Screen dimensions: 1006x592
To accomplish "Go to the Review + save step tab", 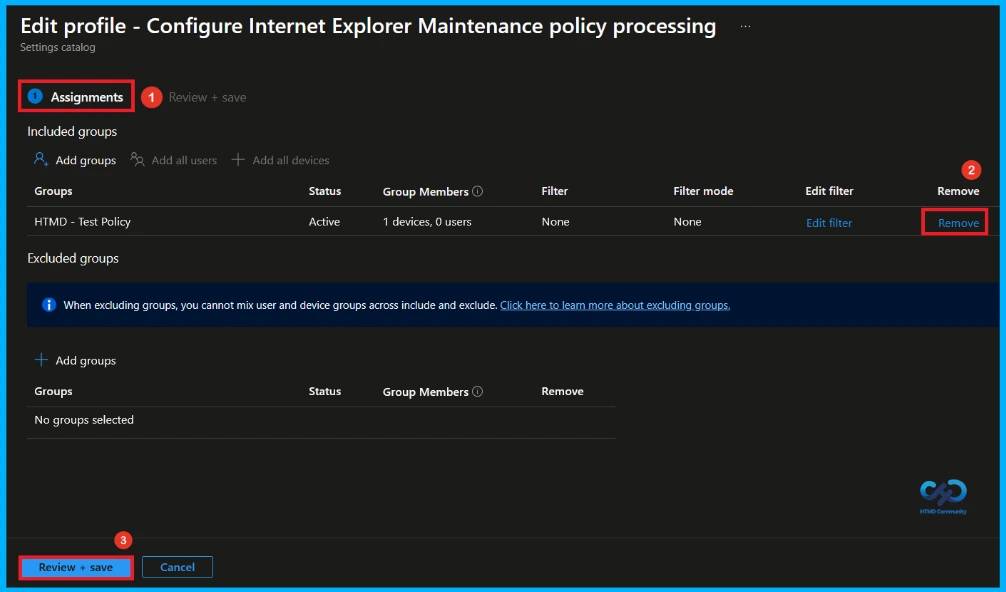I will 207,97.
